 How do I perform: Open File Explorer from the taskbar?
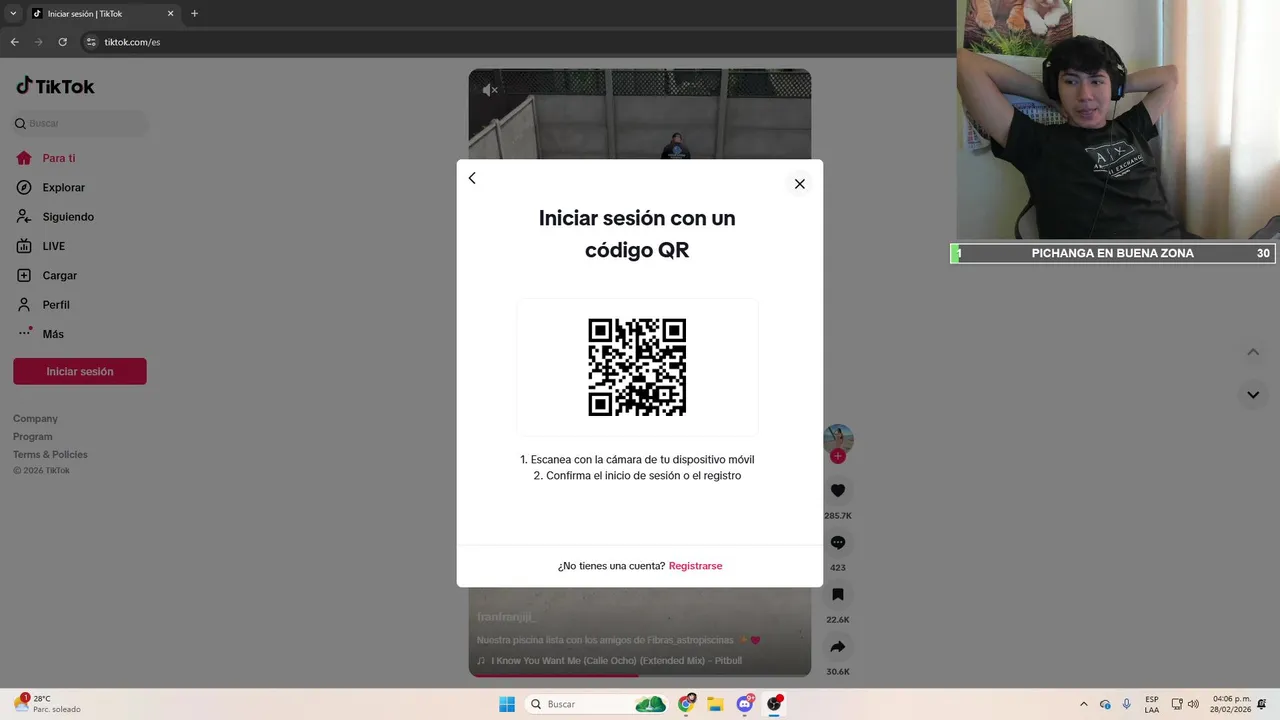(715, 704)
